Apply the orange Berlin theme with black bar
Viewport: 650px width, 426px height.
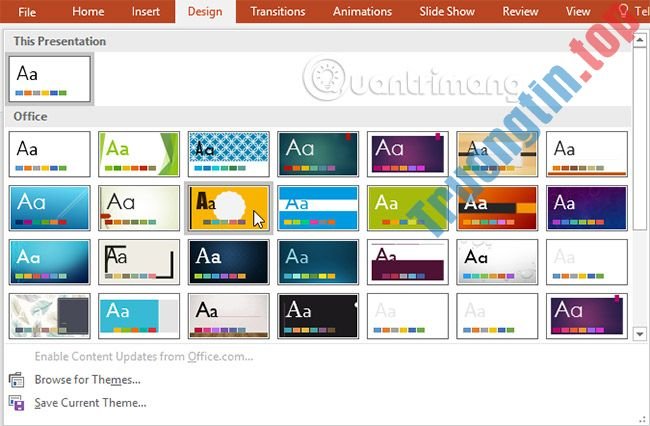[497, 208]
